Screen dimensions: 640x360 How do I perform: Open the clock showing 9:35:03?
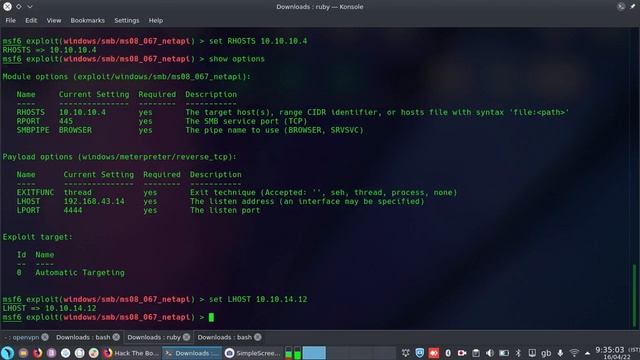tap(617, 353)
